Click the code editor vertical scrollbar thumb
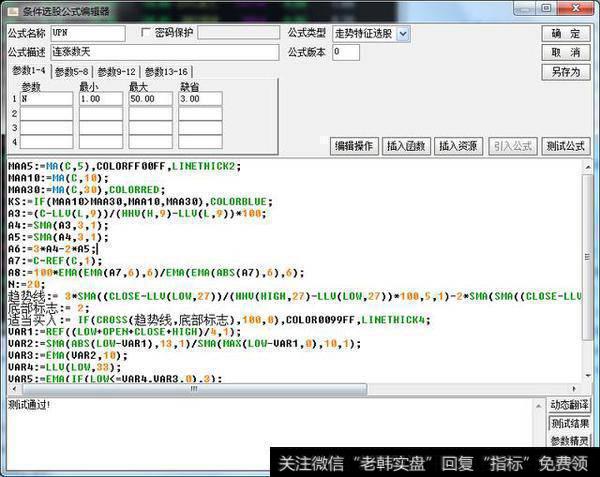This screenshot has height=477, width=600. click(588, 257)
